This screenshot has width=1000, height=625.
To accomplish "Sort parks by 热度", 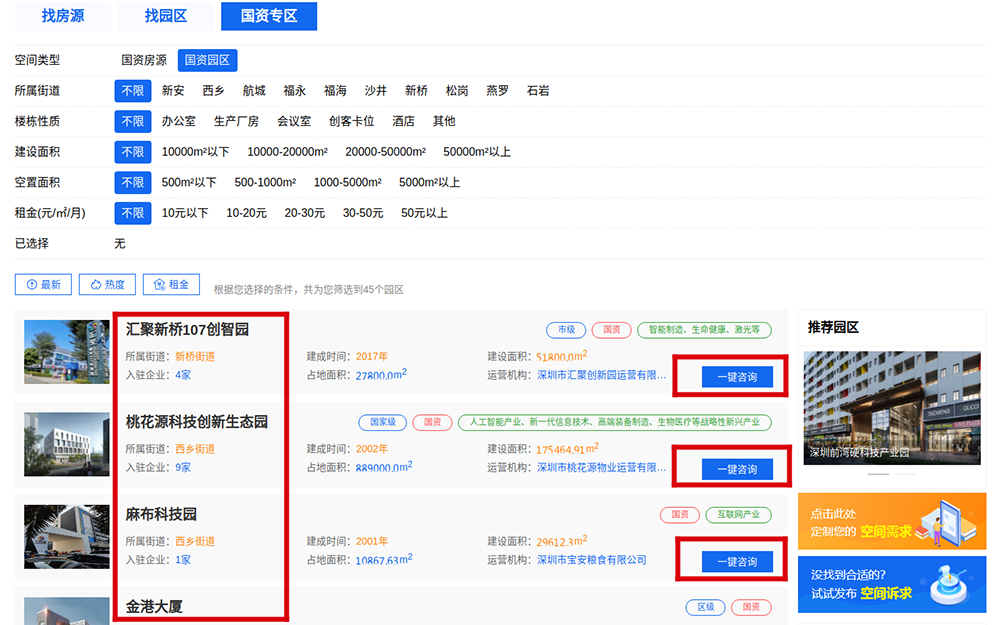I will (107, 284).
